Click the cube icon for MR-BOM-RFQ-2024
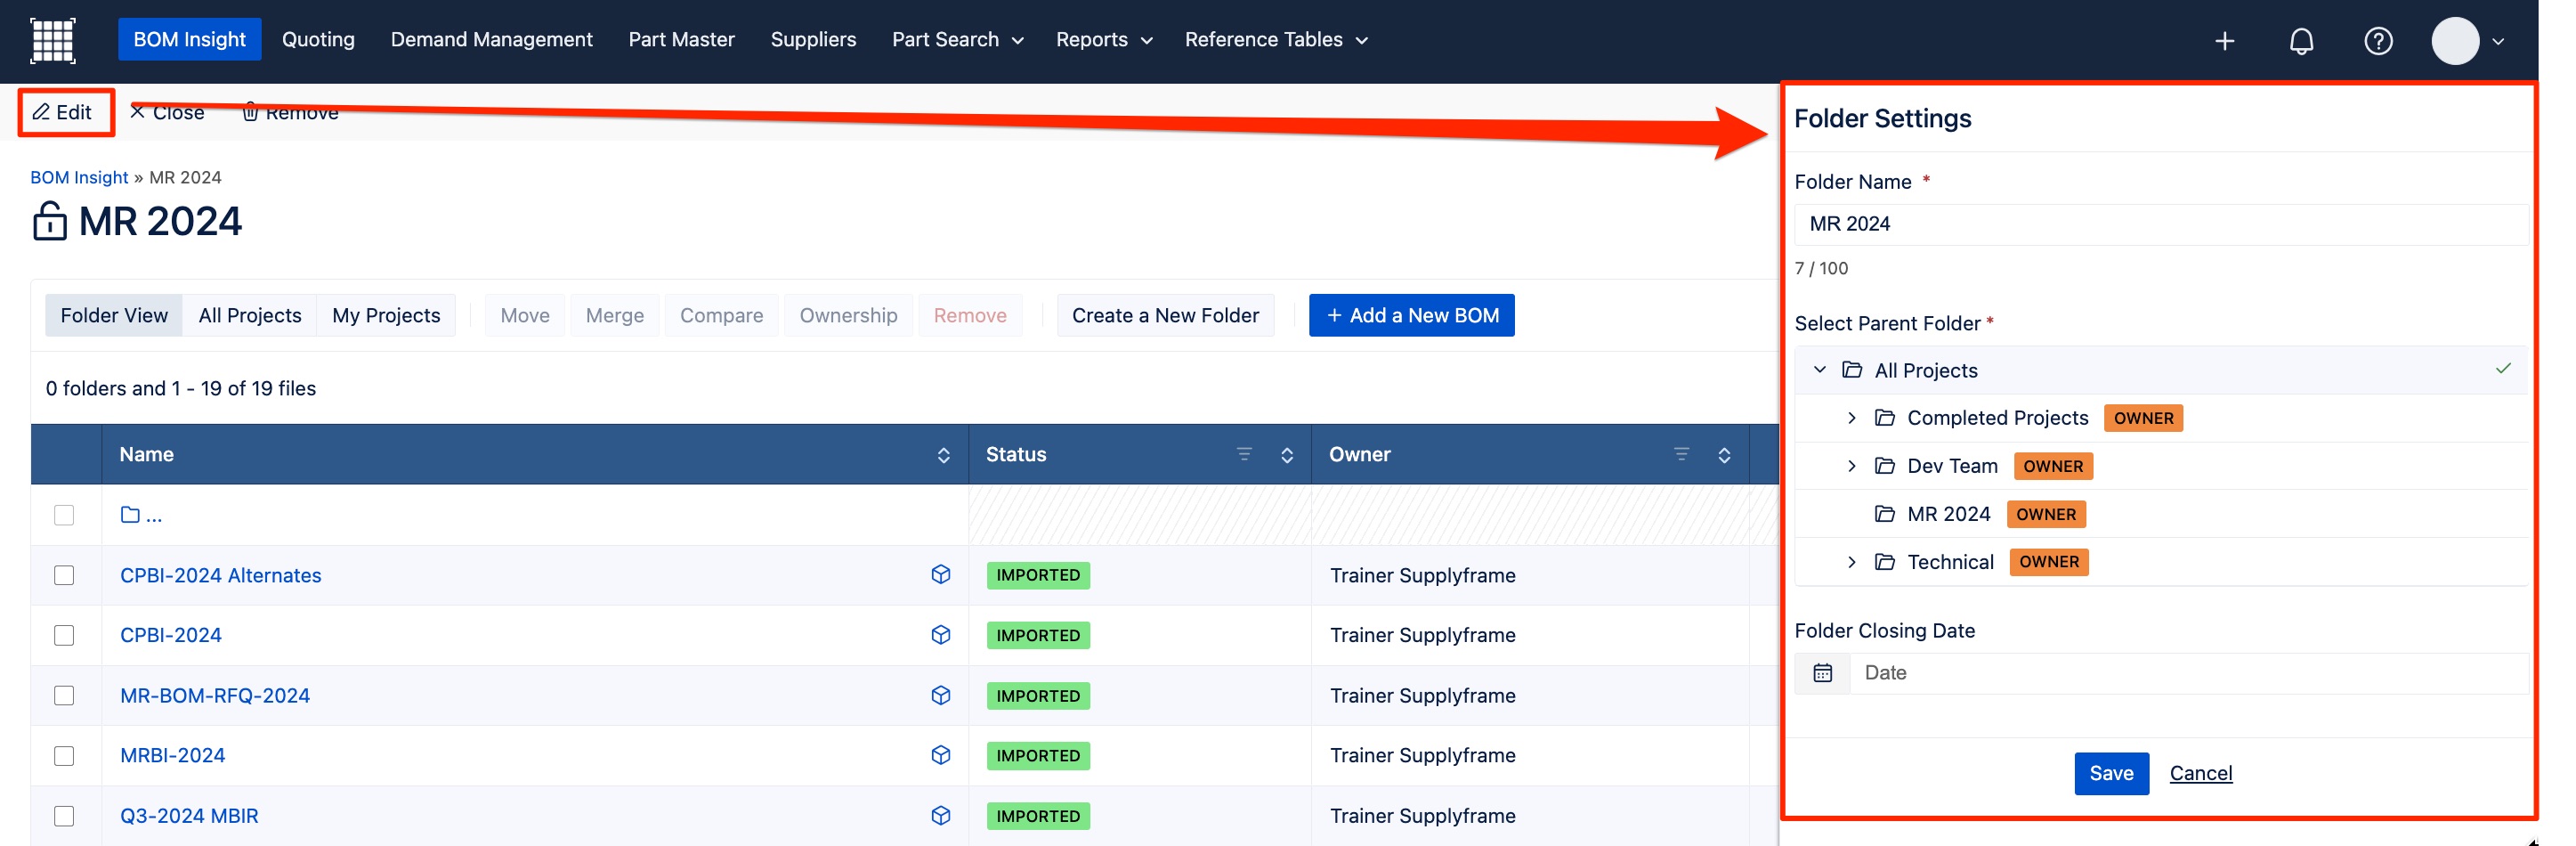The height and width of the screenshot is (846, 2576). point(940,695)
